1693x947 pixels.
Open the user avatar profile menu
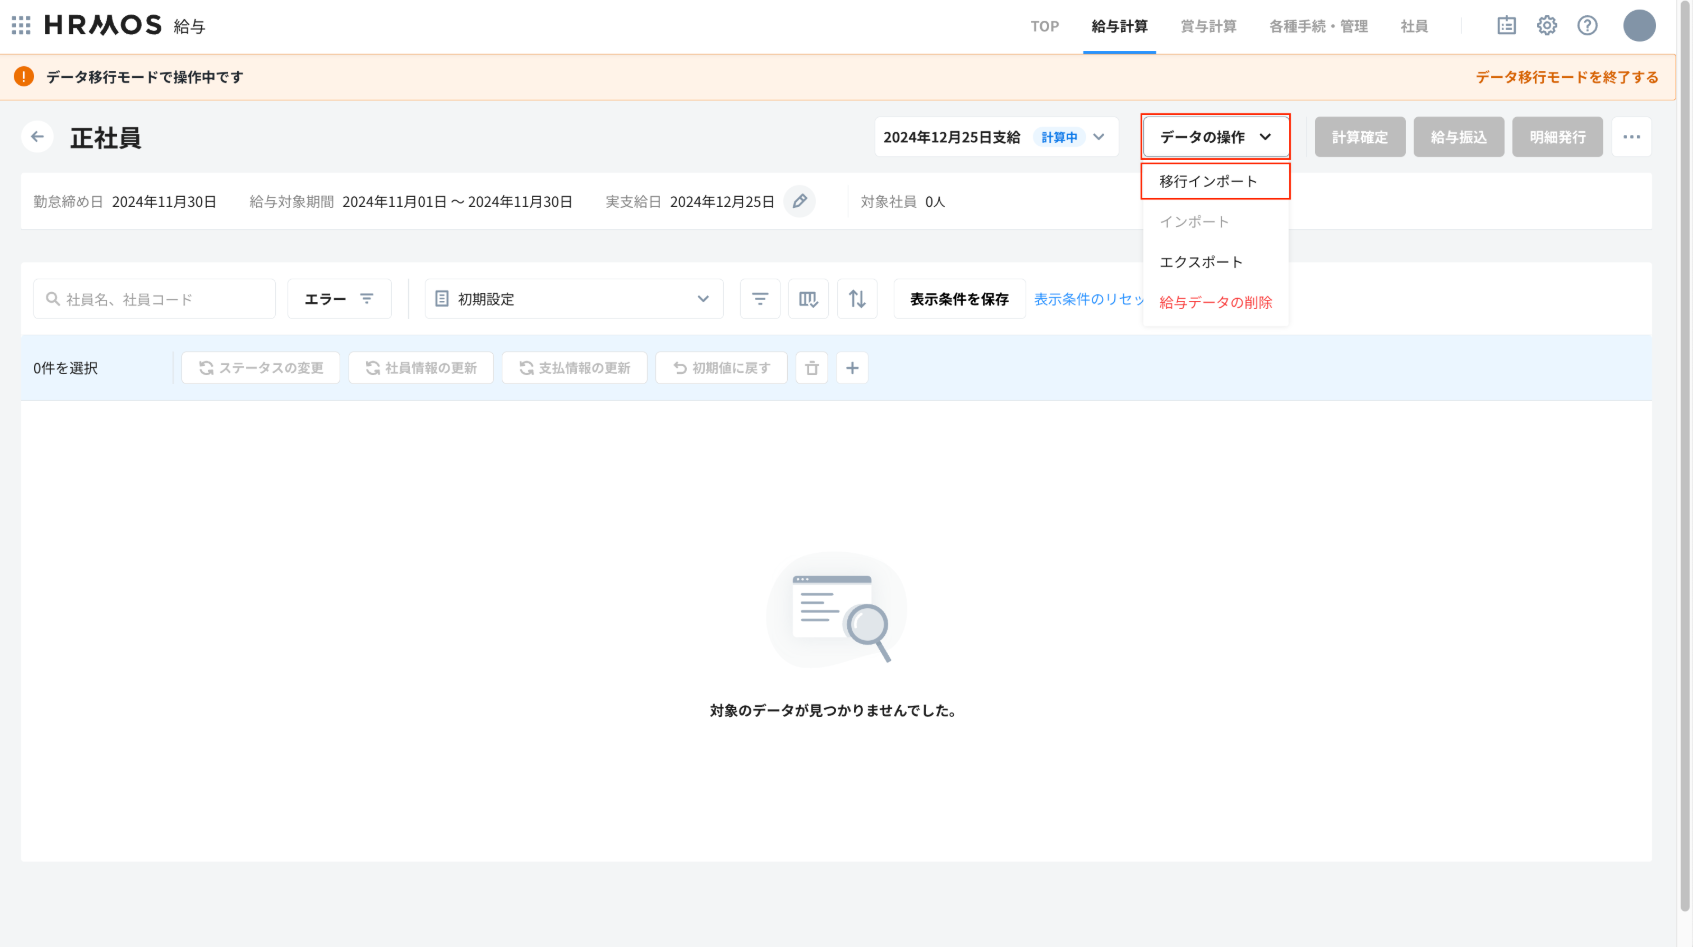click(x=1639, y=26)
